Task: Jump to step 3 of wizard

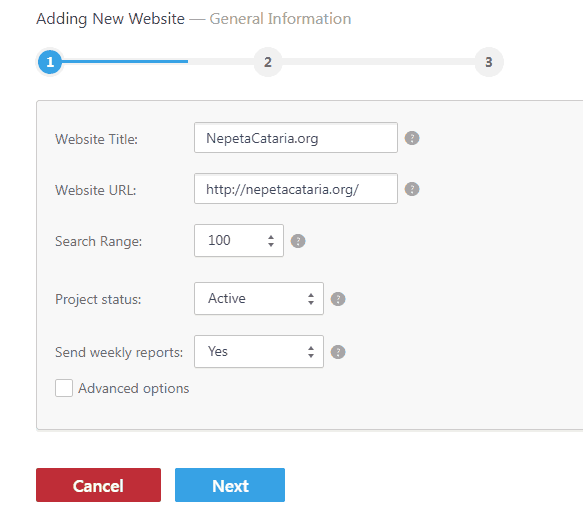Action: pos(489,62)
